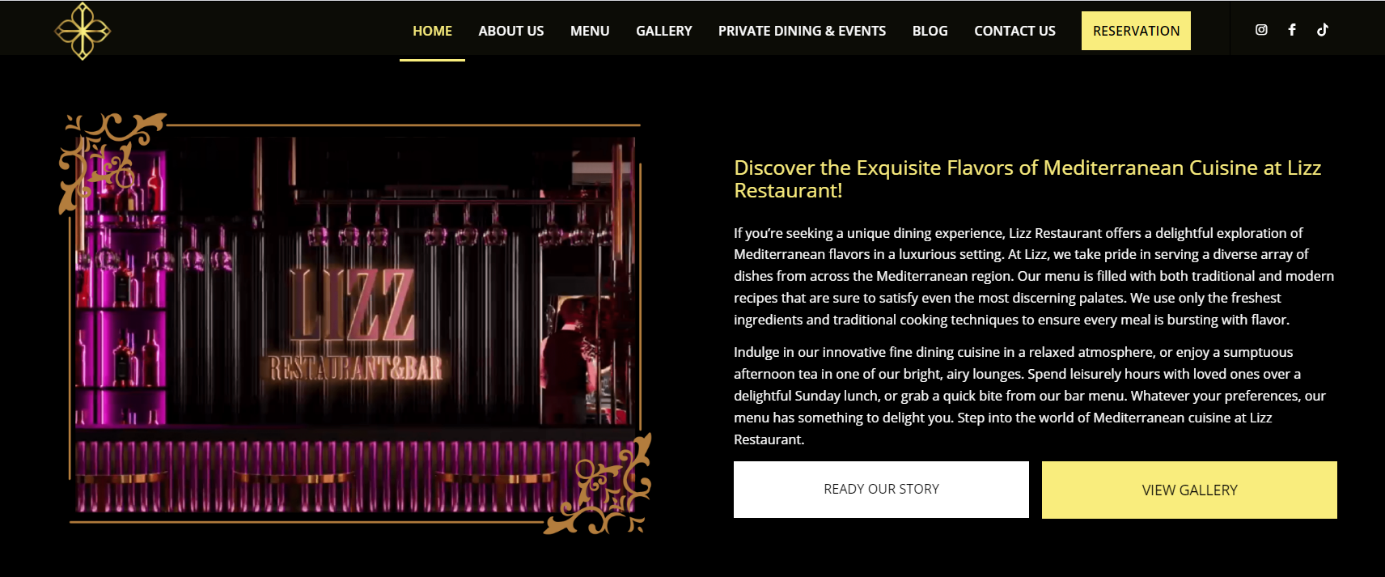Open the ABOUT US page

pos(511,31)
